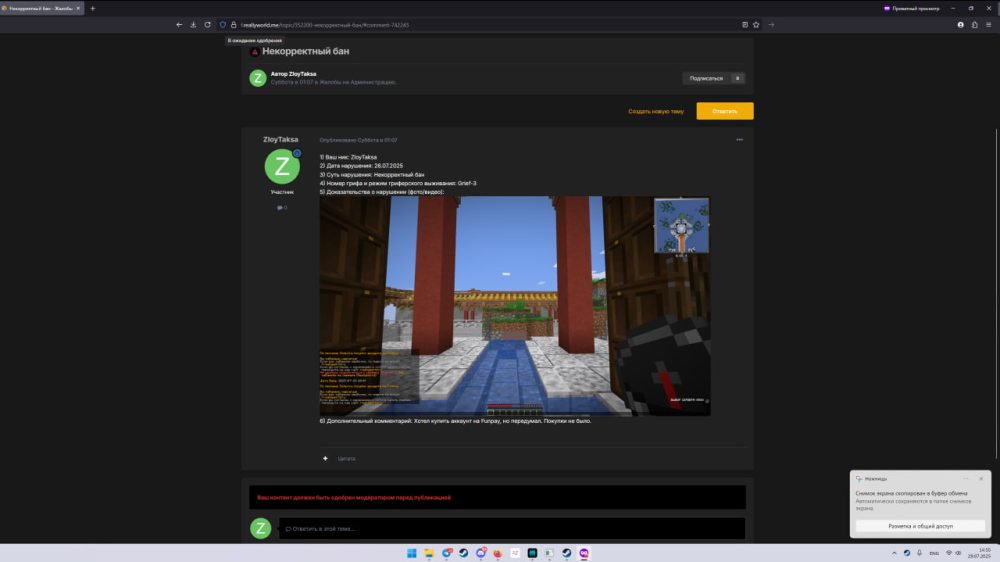Click the Ответить в этой теме reply field

[x=512, y=528]
